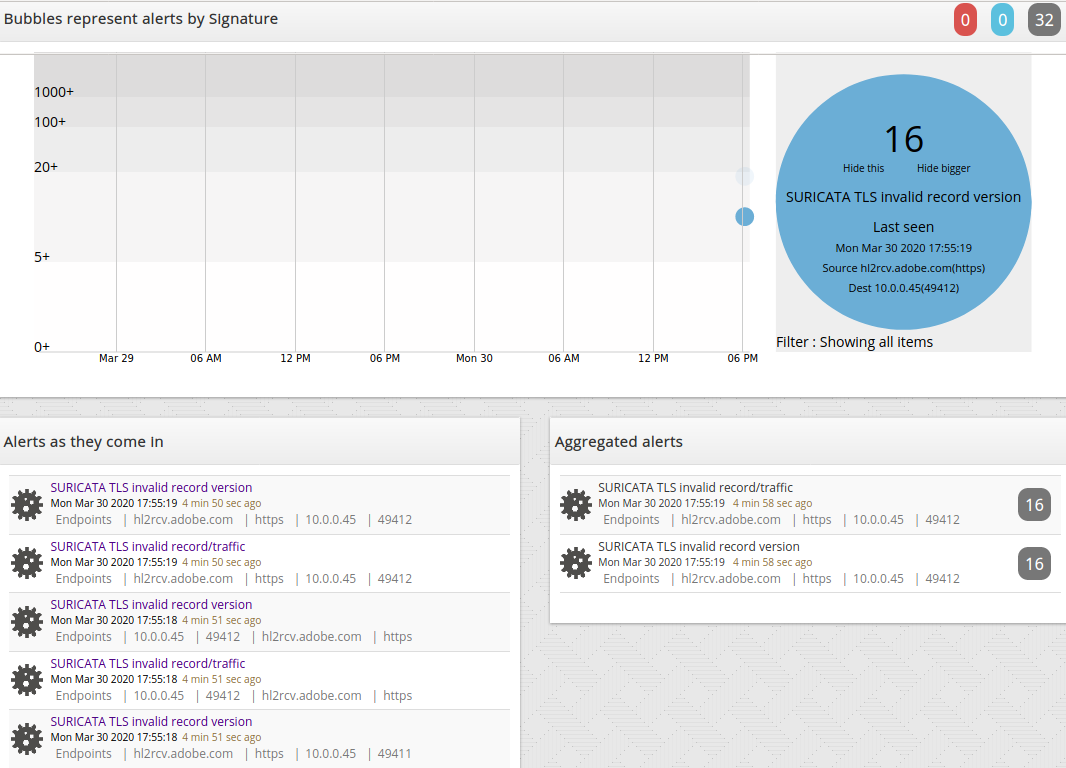
Task: Click the 'Hide this' link in the bubble
Action: click(x=863, y=168)
